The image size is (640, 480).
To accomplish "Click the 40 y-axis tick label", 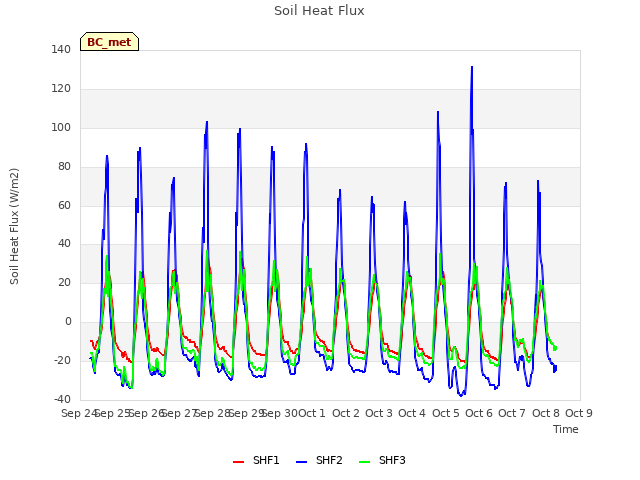I will click(64, 244).
